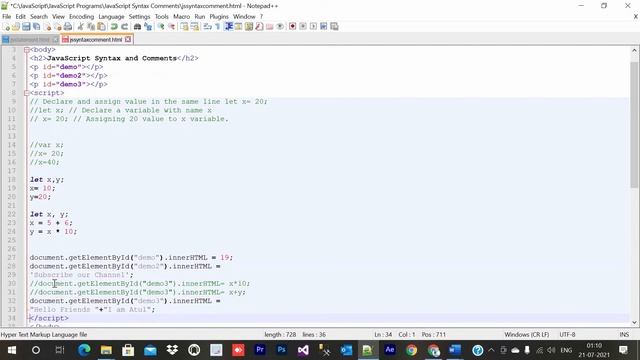
Task: Save the file using the Save icon
Action: point(26,27)
